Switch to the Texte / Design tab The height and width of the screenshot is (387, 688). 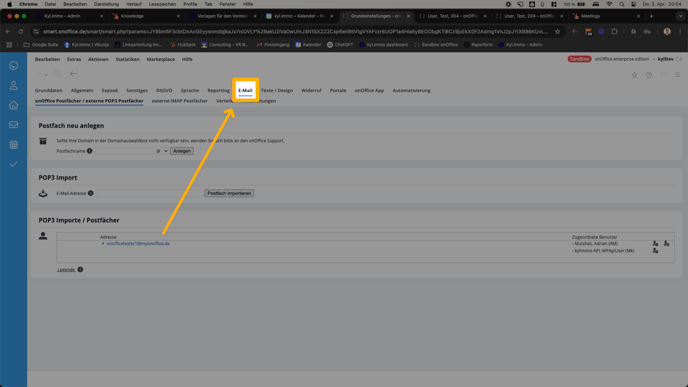pos(277,90)
